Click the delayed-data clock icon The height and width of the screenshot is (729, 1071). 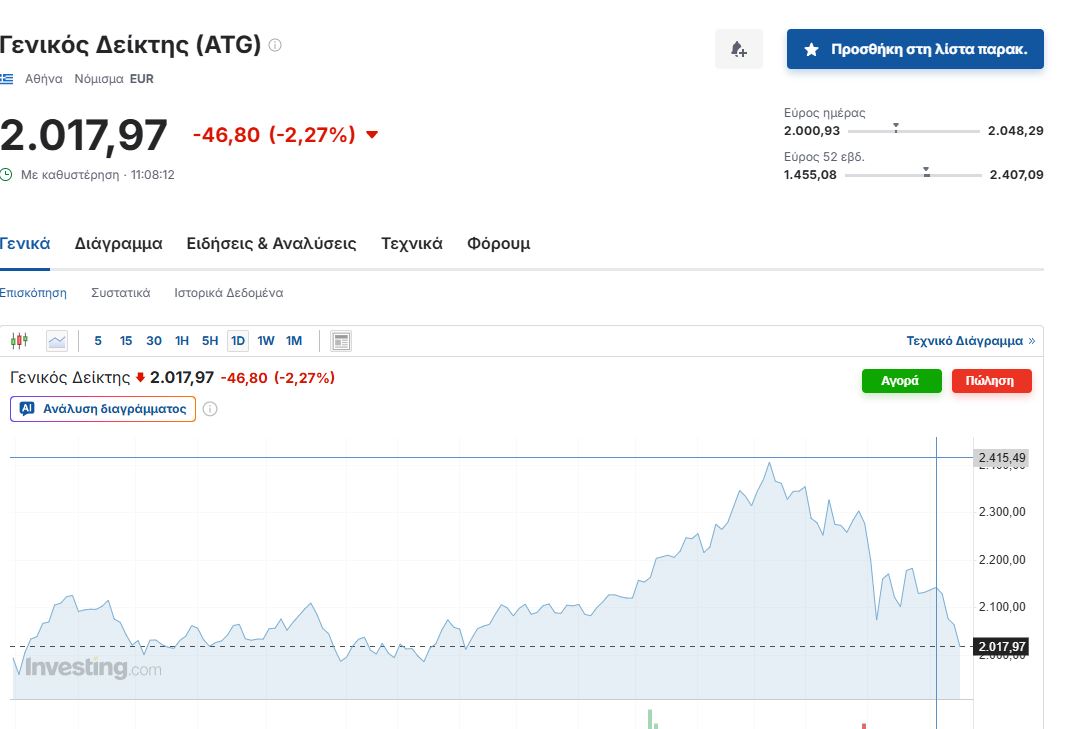pyautogui.click(x=6, y=175)
